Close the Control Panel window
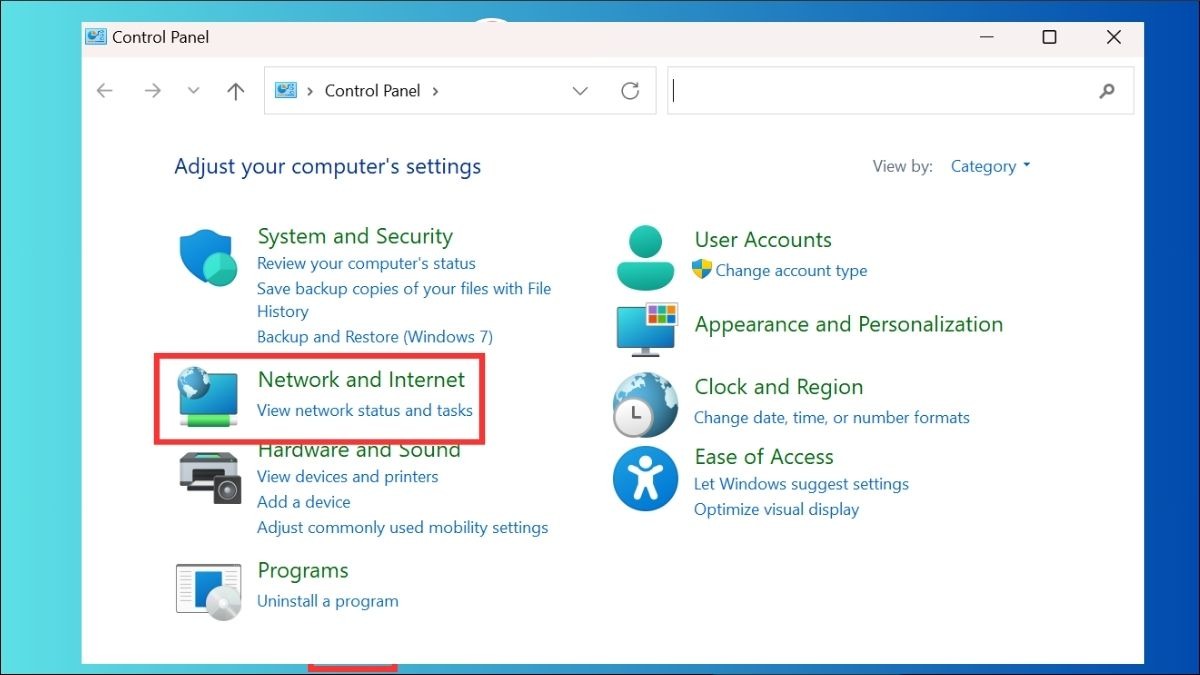Viewport: 1200px width, 675px height. pos(1114,37)
